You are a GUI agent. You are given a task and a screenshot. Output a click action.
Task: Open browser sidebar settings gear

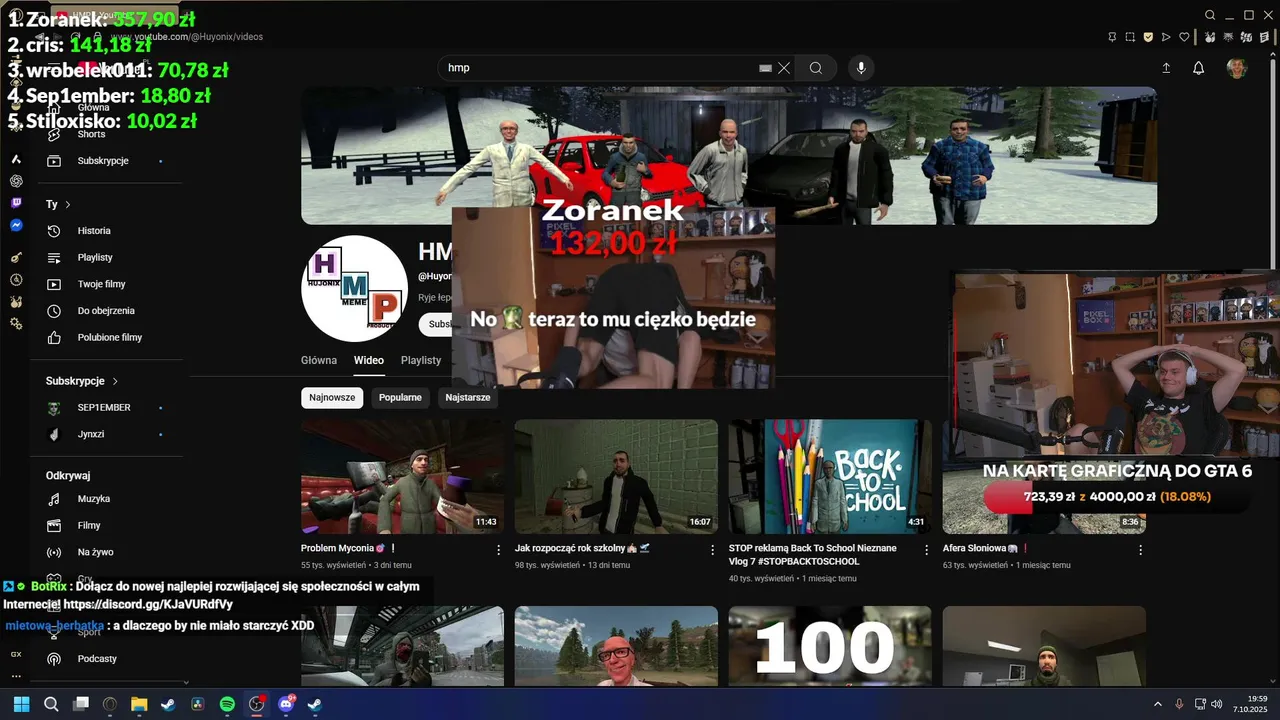point(16,324)
